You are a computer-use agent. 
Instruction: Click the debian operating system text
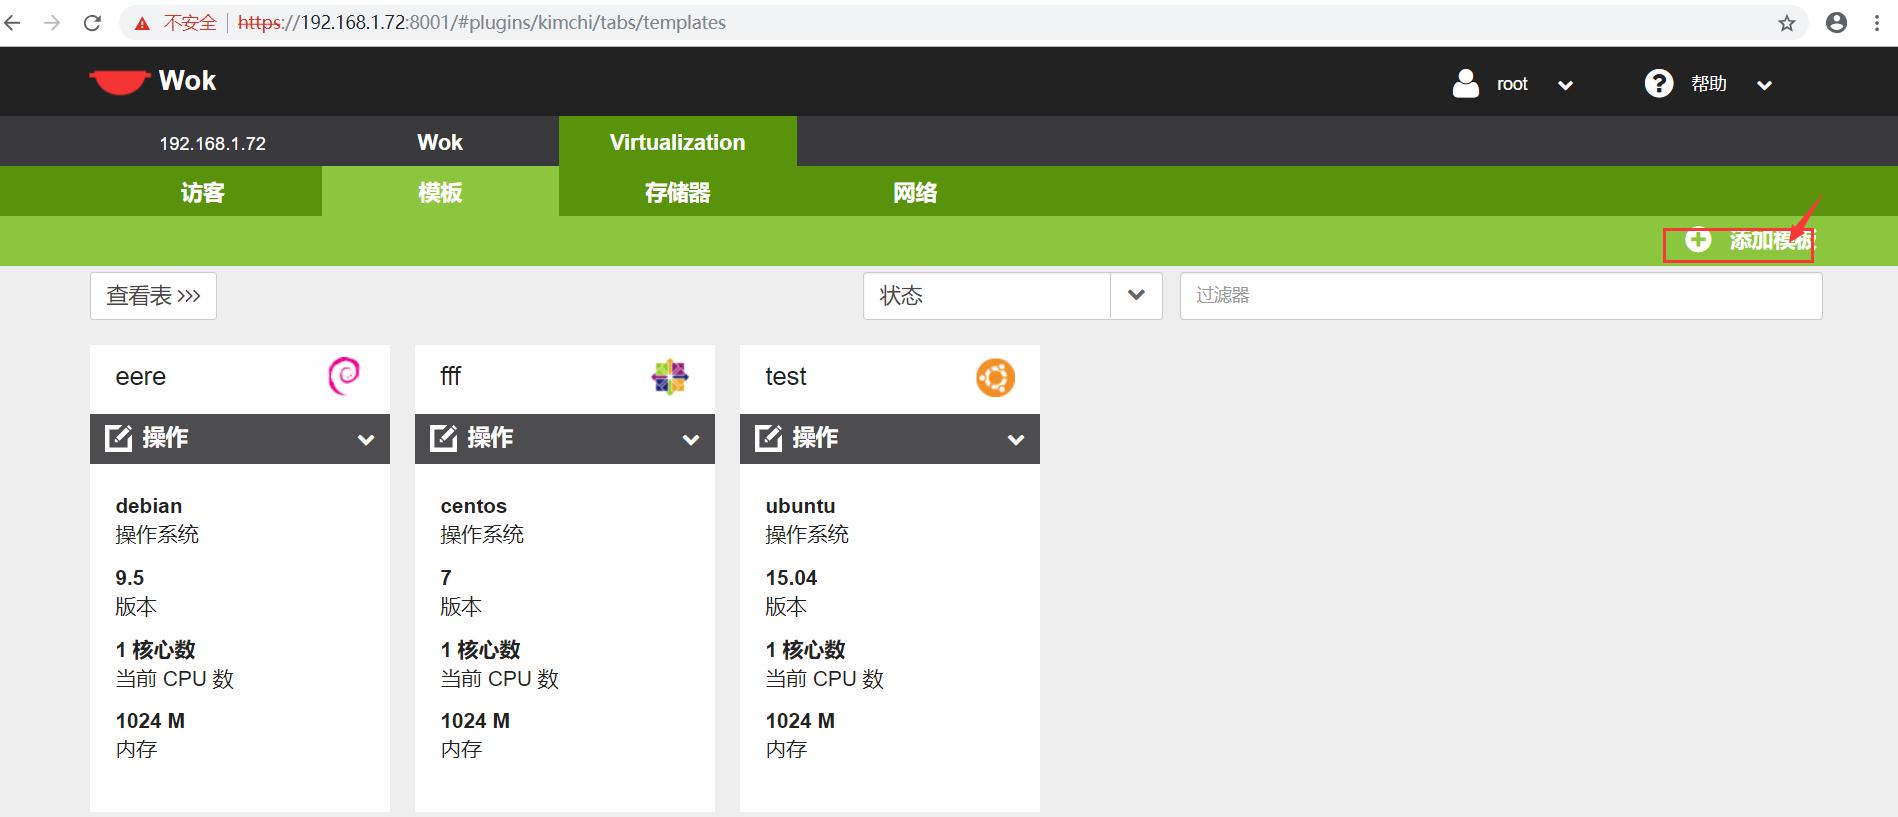pyautogui.click(x=149, y=506)
